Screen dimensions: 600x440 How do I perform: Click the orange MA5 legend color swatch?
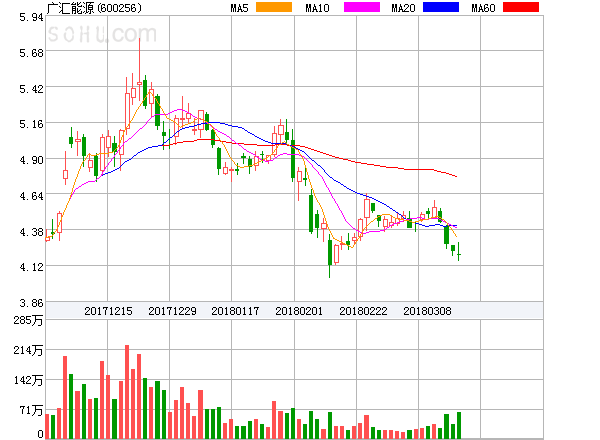[x=274, y=8]
